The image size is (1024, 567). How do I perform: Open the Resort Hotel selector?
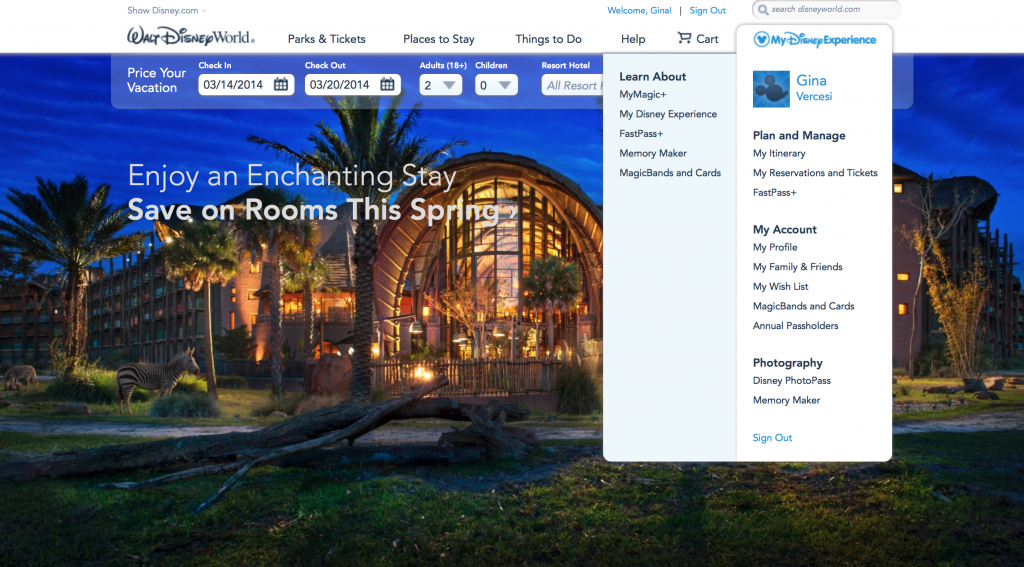572,85
